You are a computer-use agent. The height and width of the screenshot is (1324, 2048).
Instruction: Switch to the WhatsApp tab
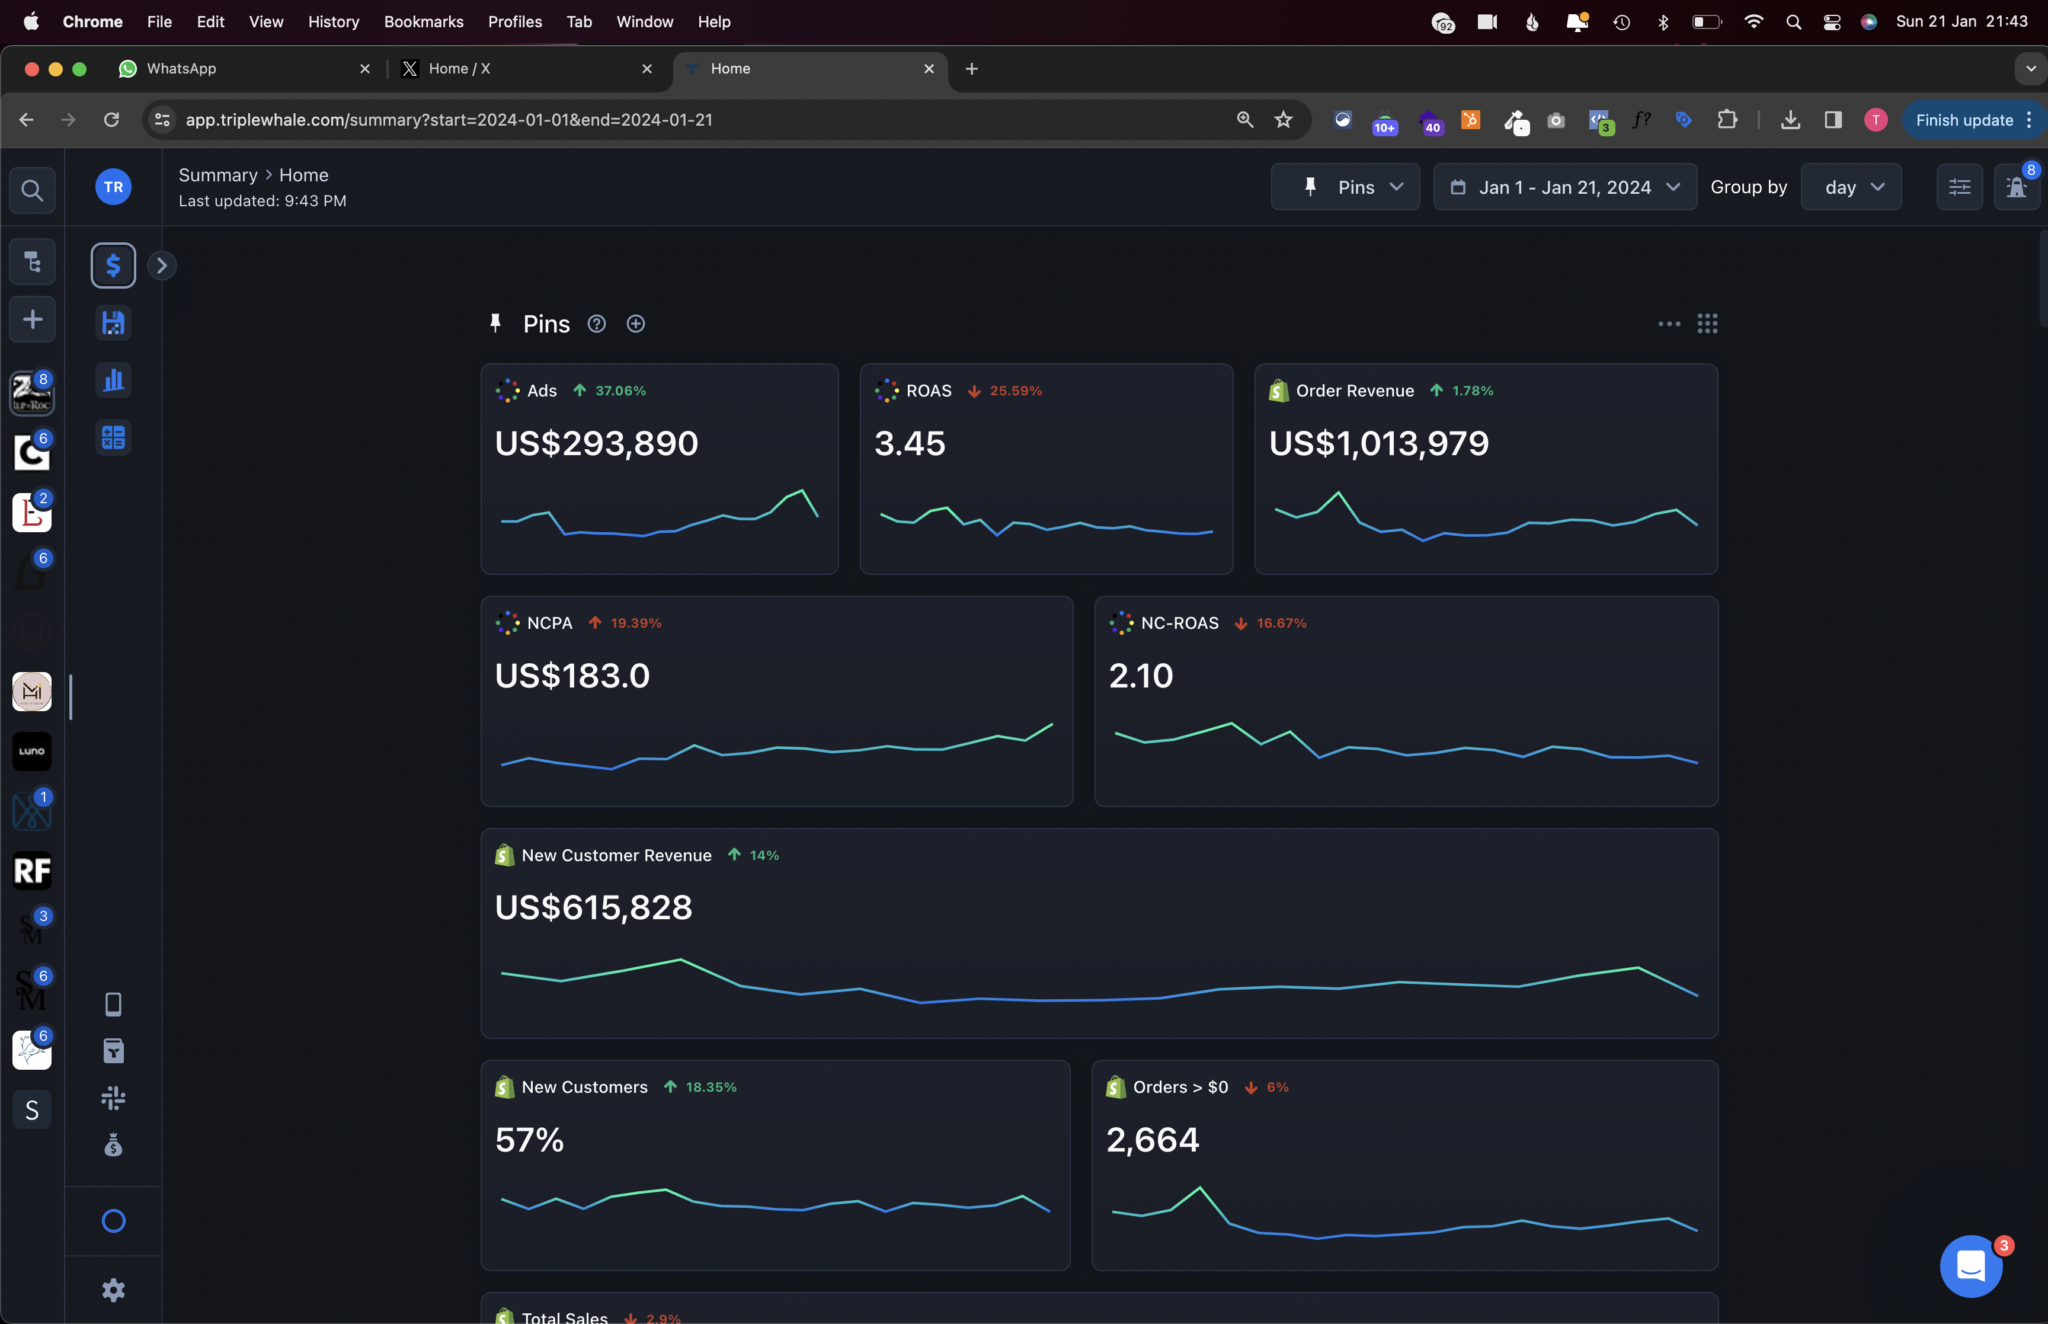tap(243, 69)
